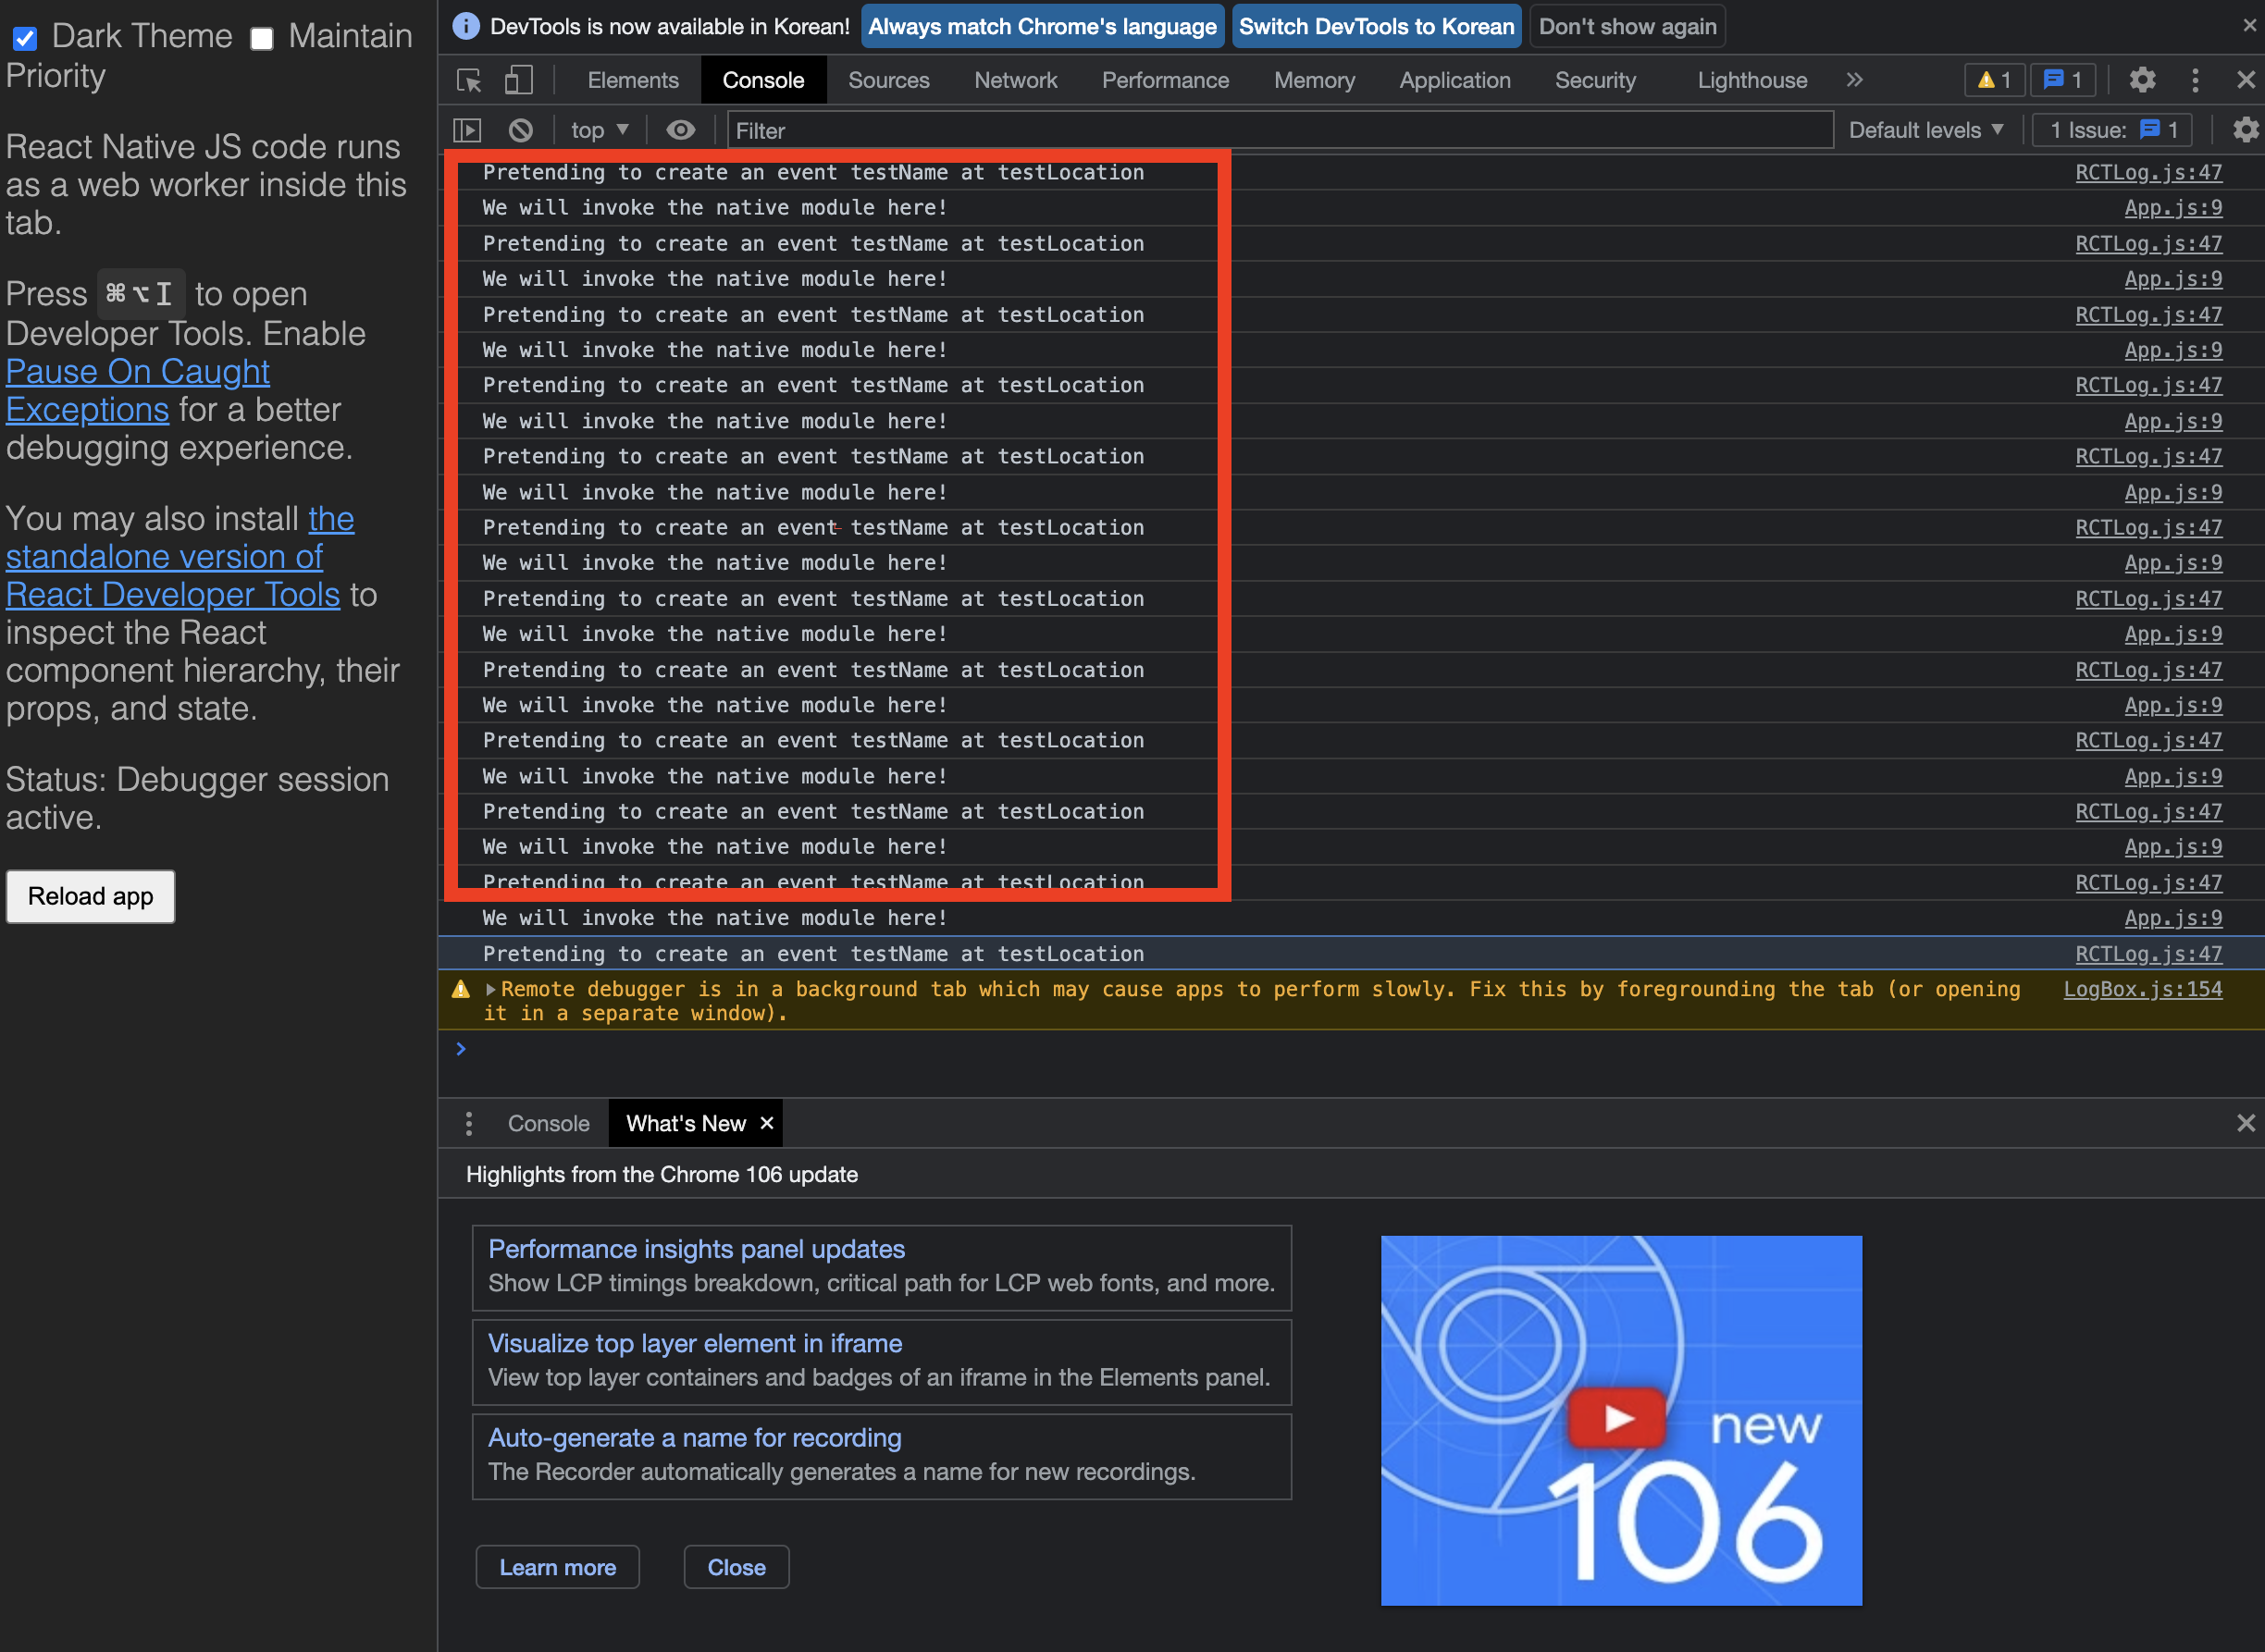Show more DevTools tabs chevron
2265x1652 pixels.
pyautogui.click(x=1855, y=80)
